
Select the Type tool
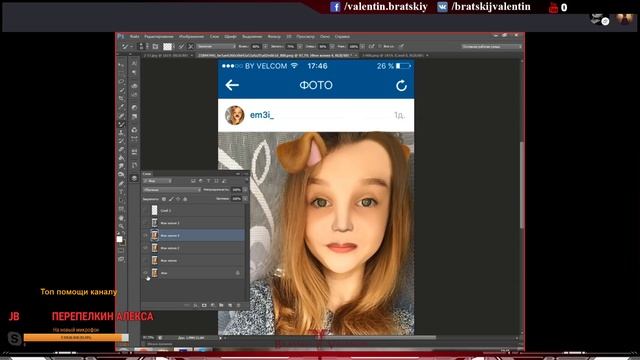pos(121,192)
